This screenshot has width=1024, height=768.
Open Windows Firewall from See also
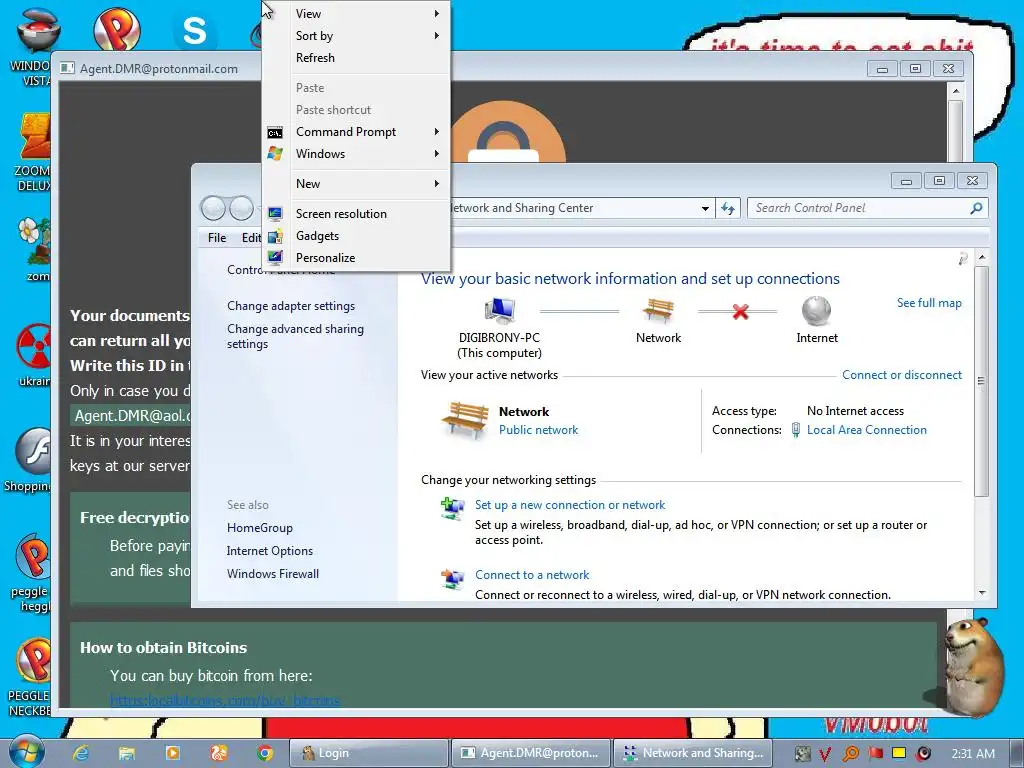(x=273, y=573)
